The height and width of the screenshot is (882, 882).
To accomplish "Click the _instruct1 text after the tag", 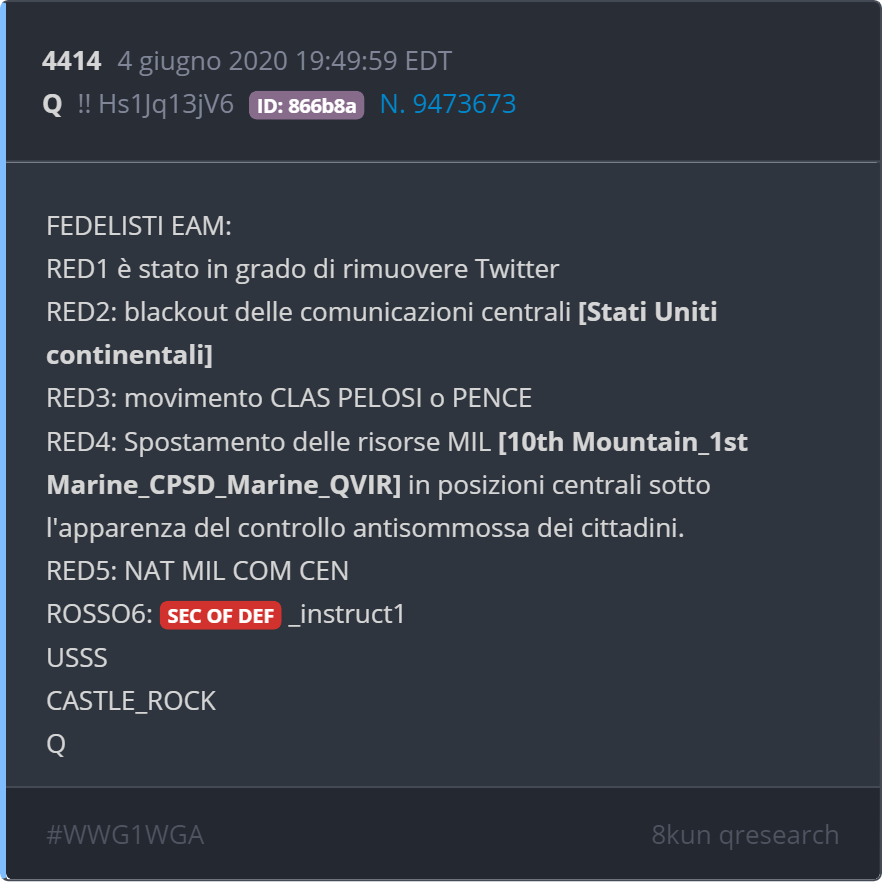I will tap(346, 615).
